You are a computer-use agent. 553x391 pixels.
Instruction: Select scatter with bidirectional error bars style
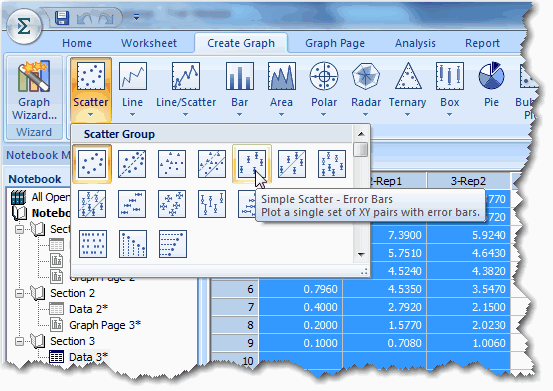[x=172, y=204]
